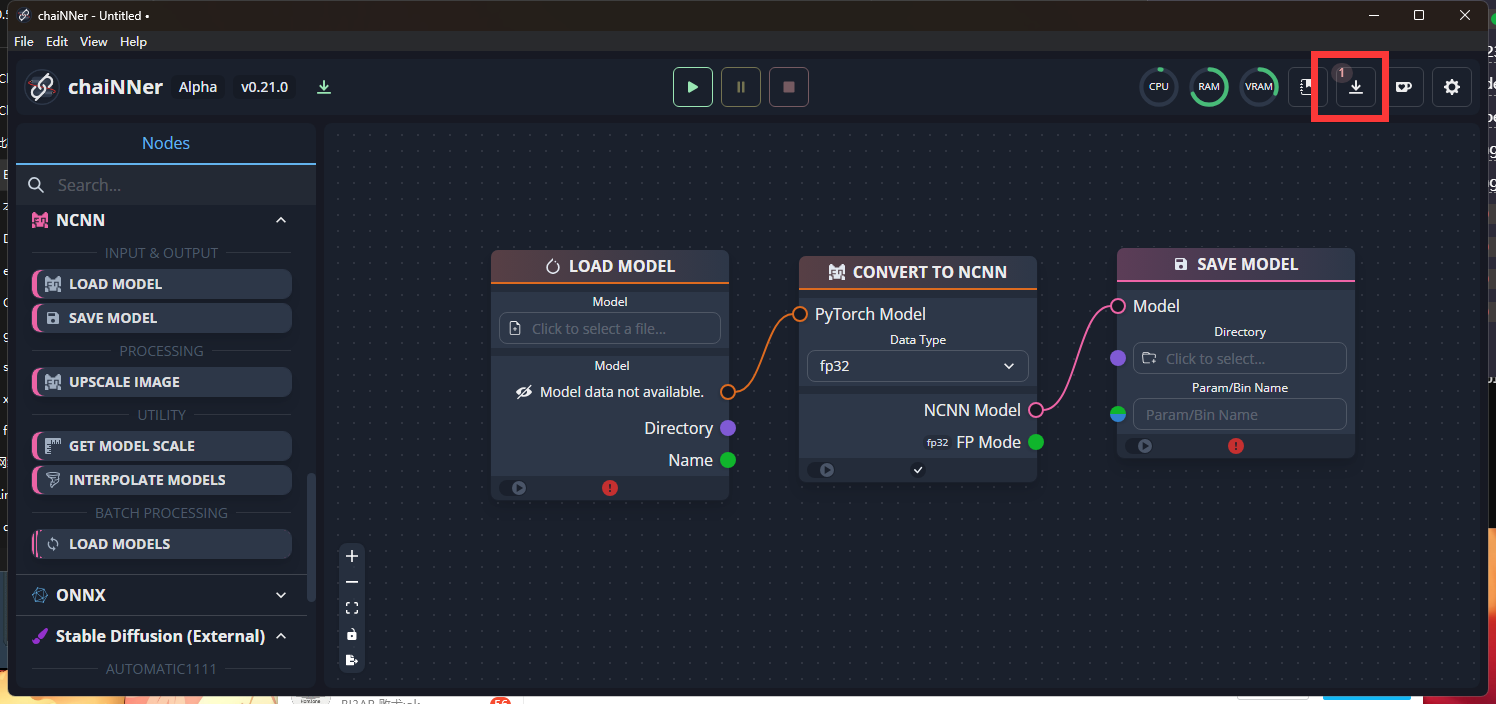Open the dependency manager download icon

click(x=1356, y=87)
